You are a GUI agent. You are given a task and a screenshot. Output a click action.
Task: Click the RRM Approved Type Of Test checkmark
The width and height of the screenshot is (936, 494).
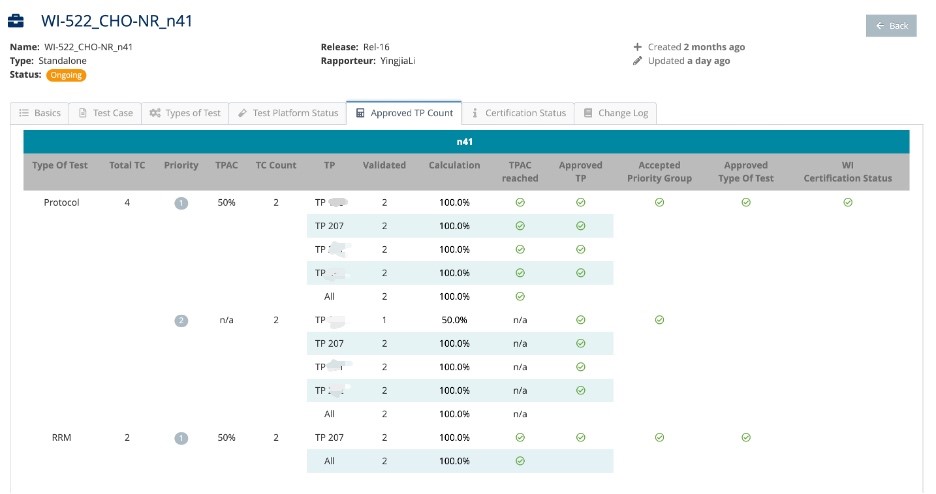745,437
